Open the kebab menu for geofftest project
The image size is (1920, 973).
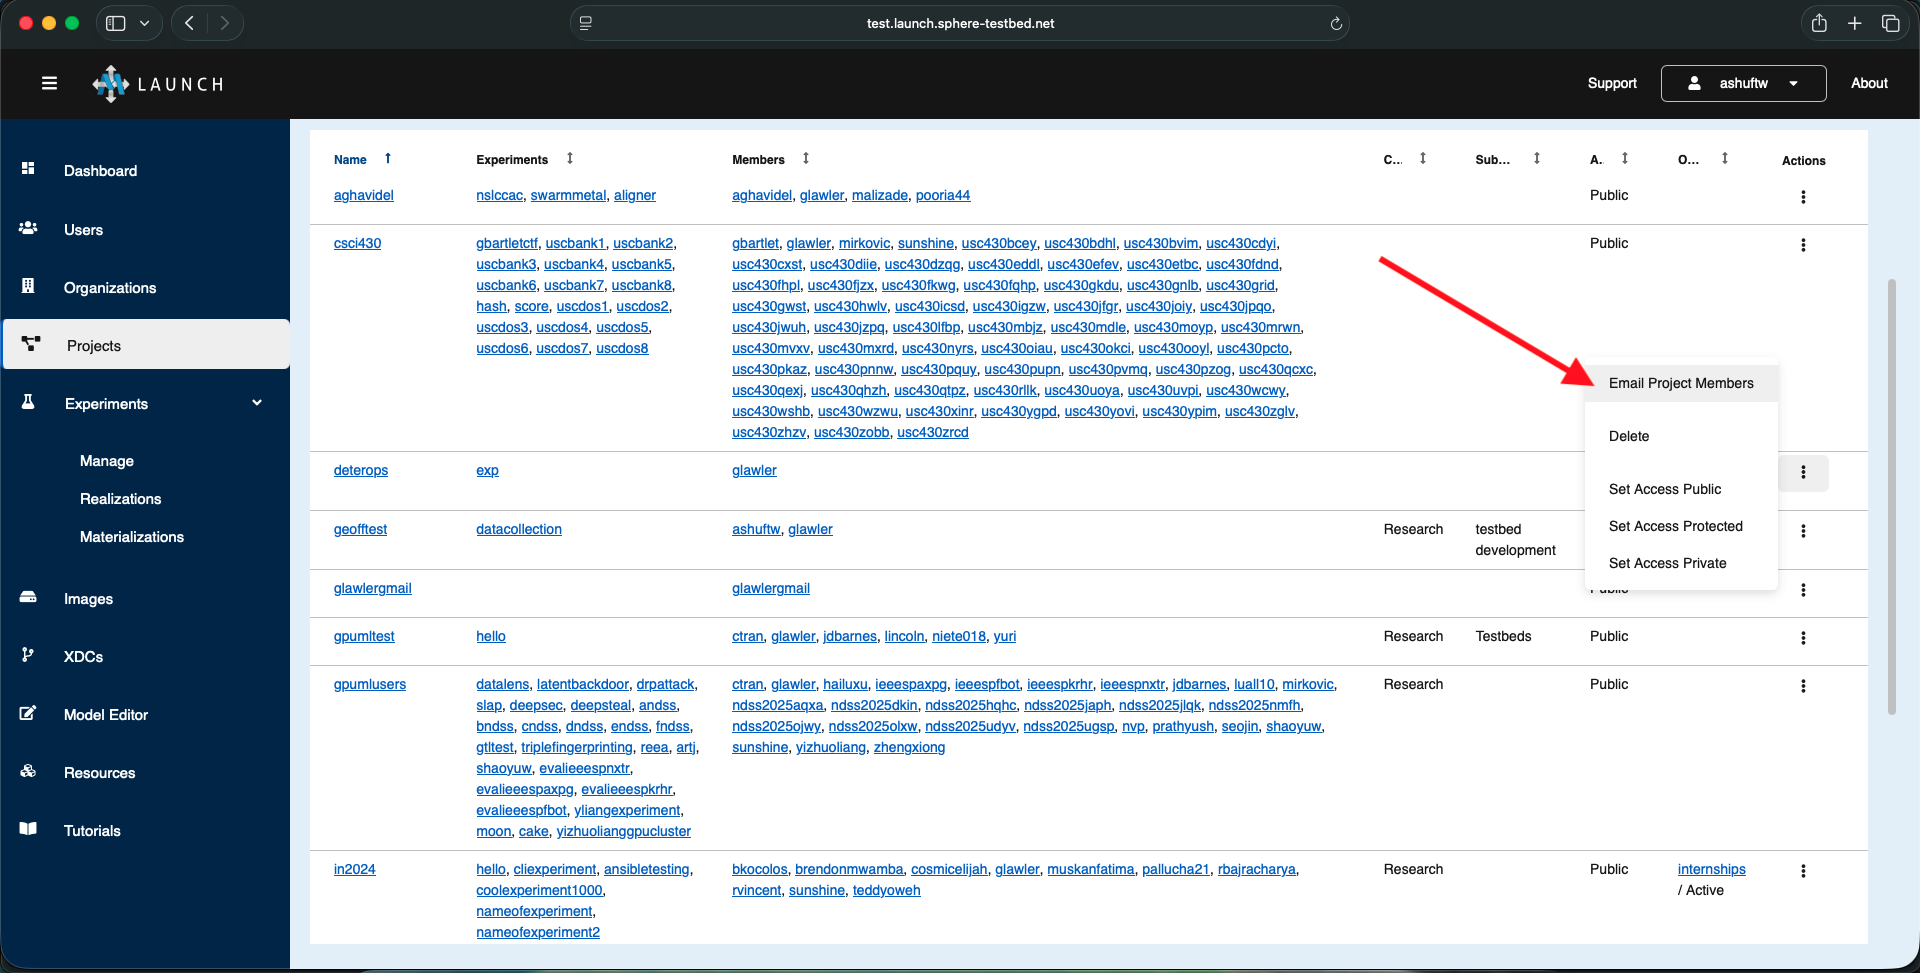[x=1804, y=531]
